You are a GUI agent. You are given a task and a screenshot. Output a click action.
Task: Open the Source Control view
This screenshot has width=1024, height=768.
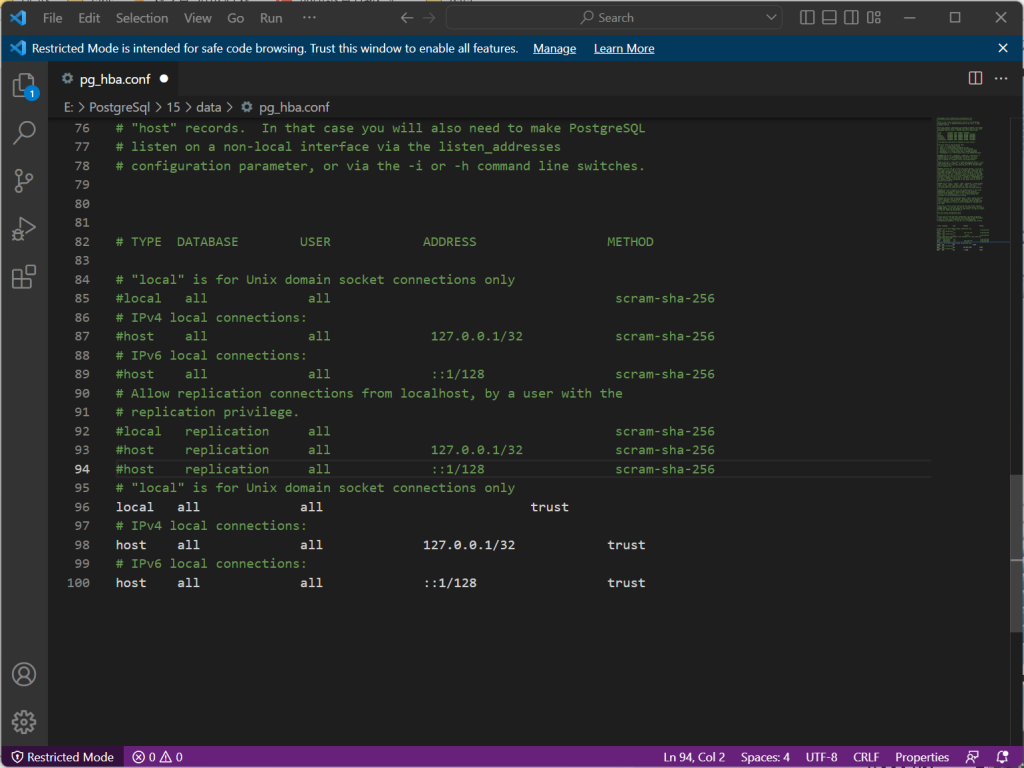pyautogui.click(x=24, y=181)
